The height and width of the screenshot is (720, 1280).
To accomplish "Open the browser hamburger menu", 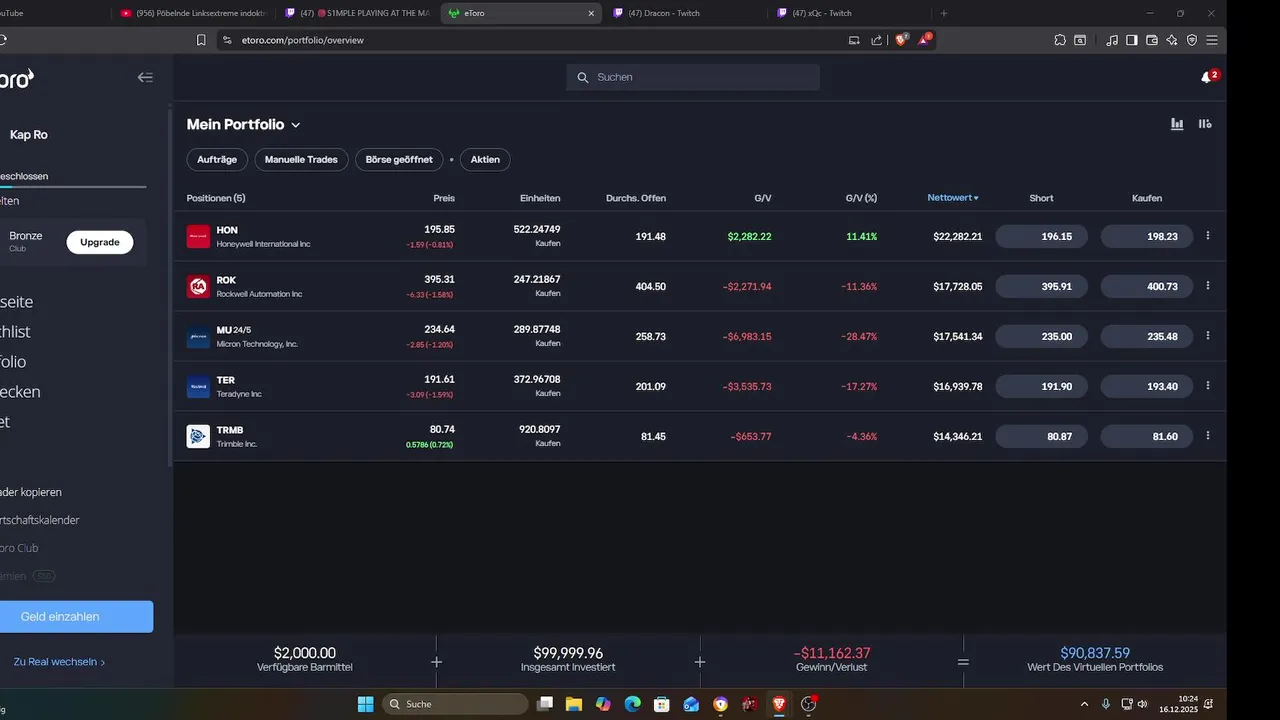I will point(1212,40).
